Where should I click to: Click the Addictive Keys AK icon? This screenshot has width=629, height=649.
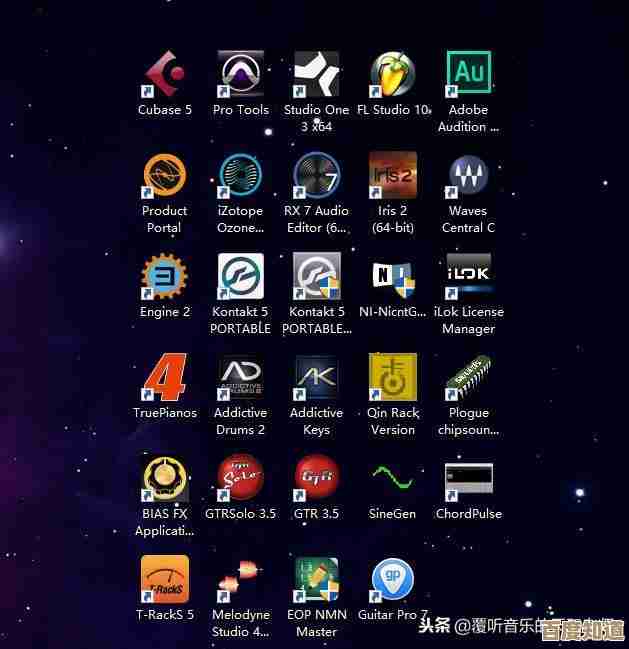317,377
